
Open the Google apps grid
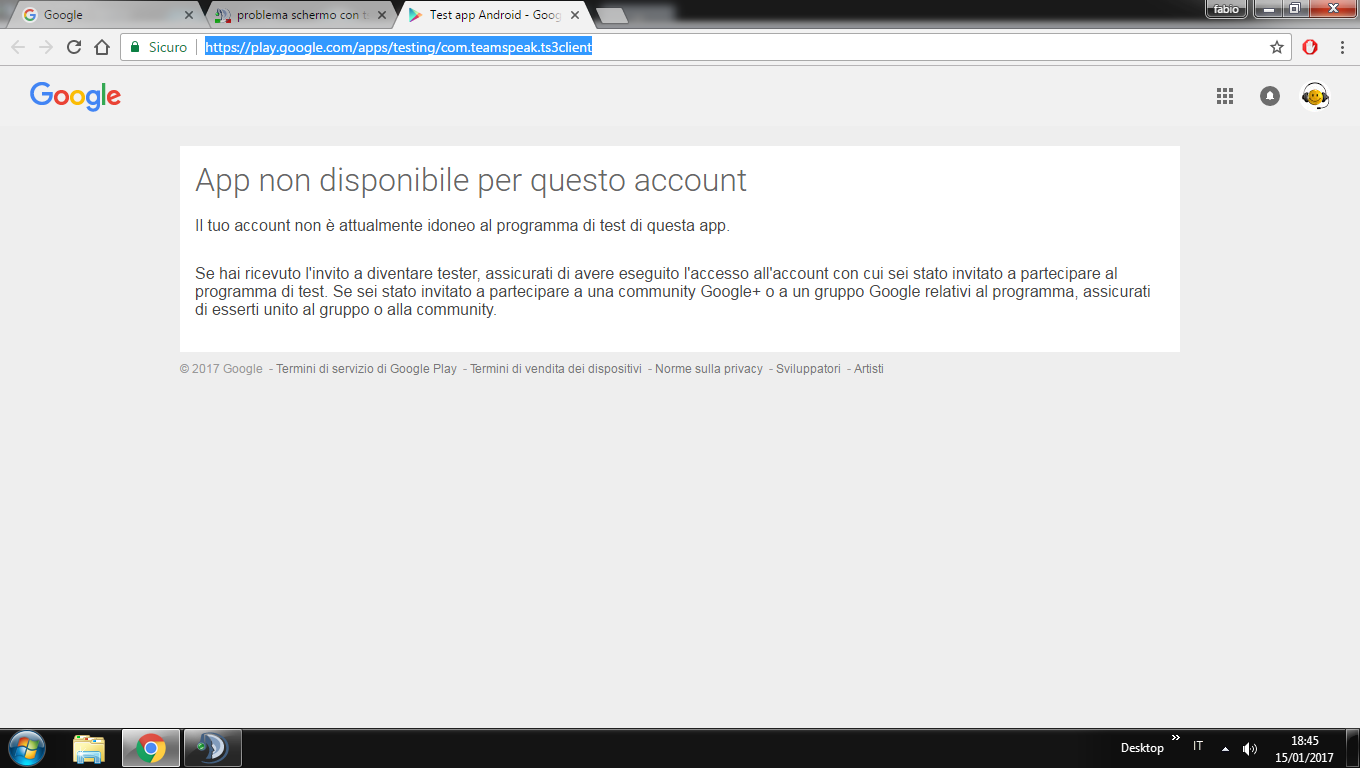pyautogui.click(x=1224, y=96)
